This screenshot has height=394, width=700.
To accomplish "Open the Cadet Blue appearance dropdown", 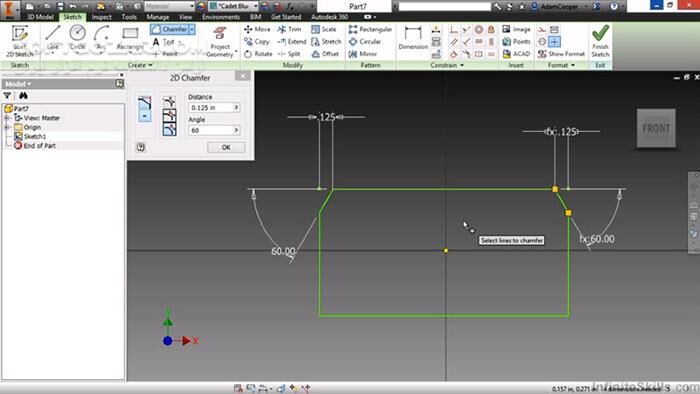I will [x=255, y=6].
